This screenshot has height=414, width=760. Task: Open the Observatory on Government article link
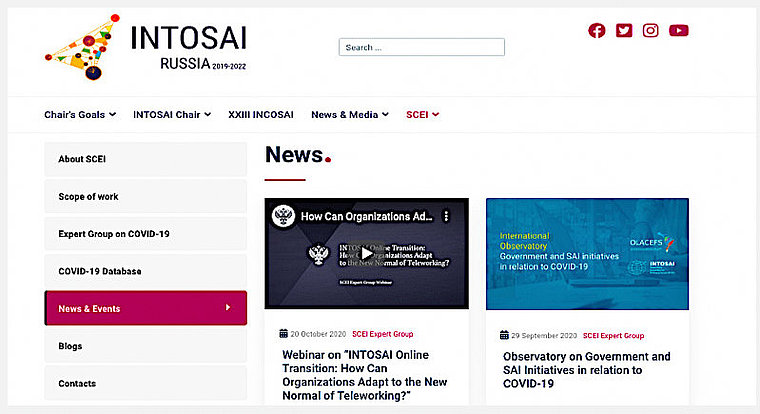point(586,370)
